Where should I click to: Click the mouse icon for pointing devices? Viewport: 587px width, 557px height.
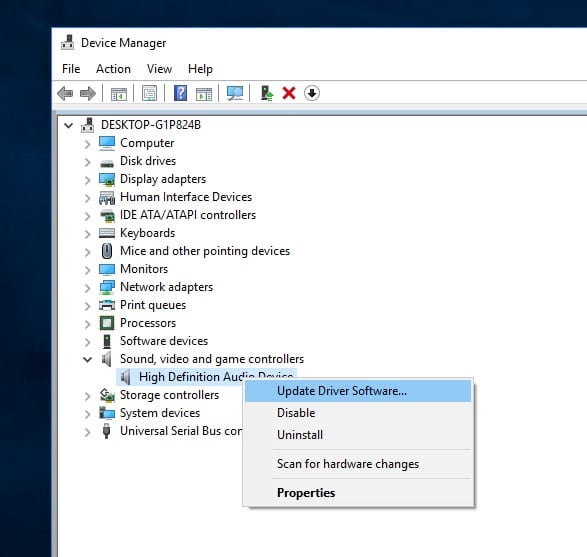[x=107, y=251]
